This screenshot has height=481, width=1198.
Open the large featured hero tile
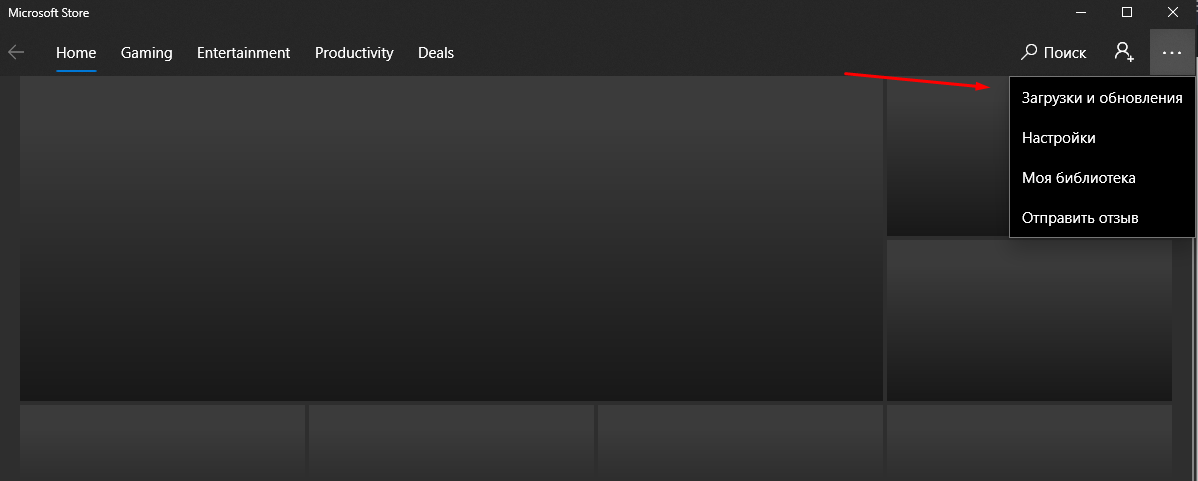coord(451,240)
